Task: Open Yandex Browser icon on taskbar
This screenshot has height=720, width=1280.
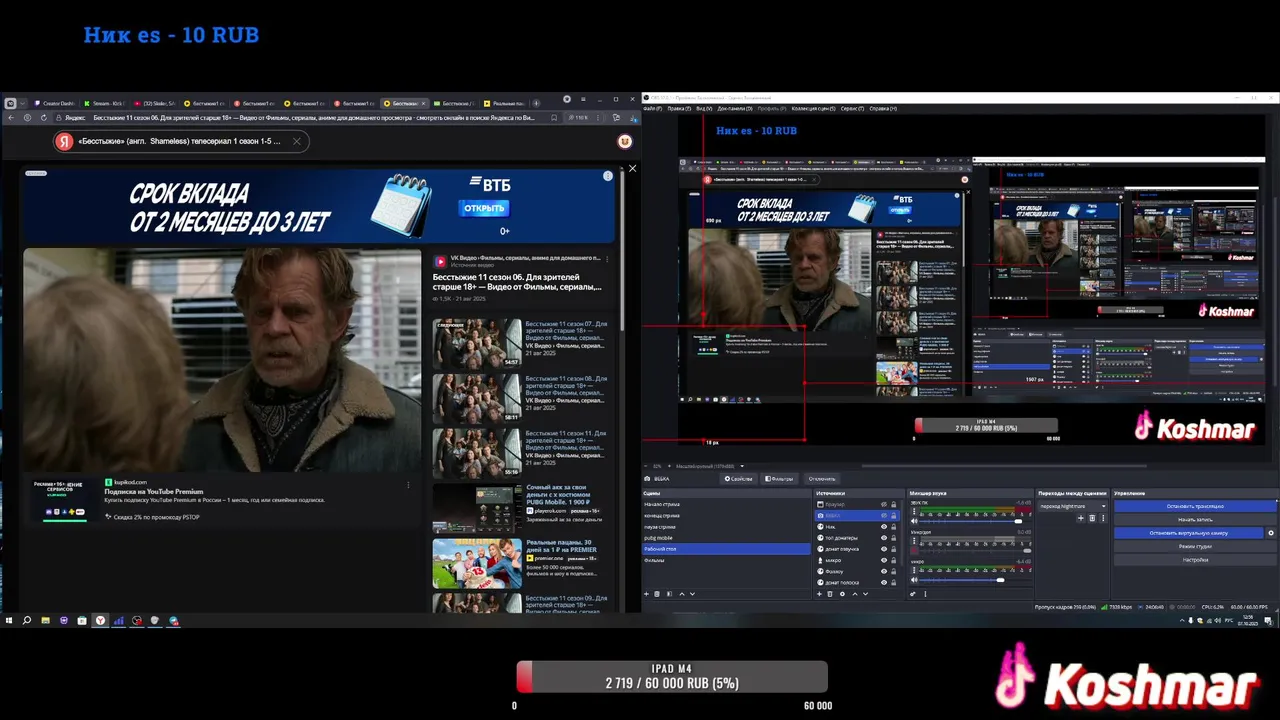Action: [x=100, y=620]
